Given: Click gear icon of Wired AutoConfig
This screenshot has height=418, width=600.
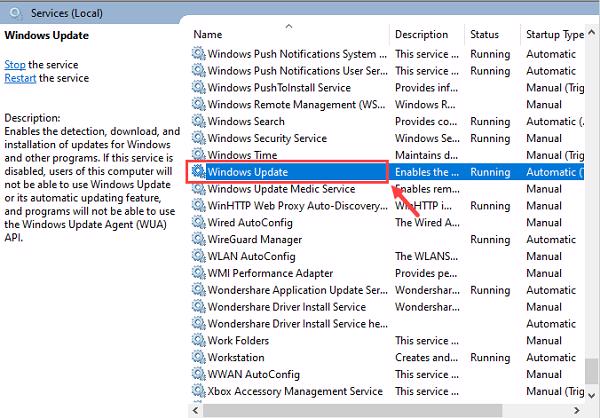Looking at the screenshot, I should point(199,222).
